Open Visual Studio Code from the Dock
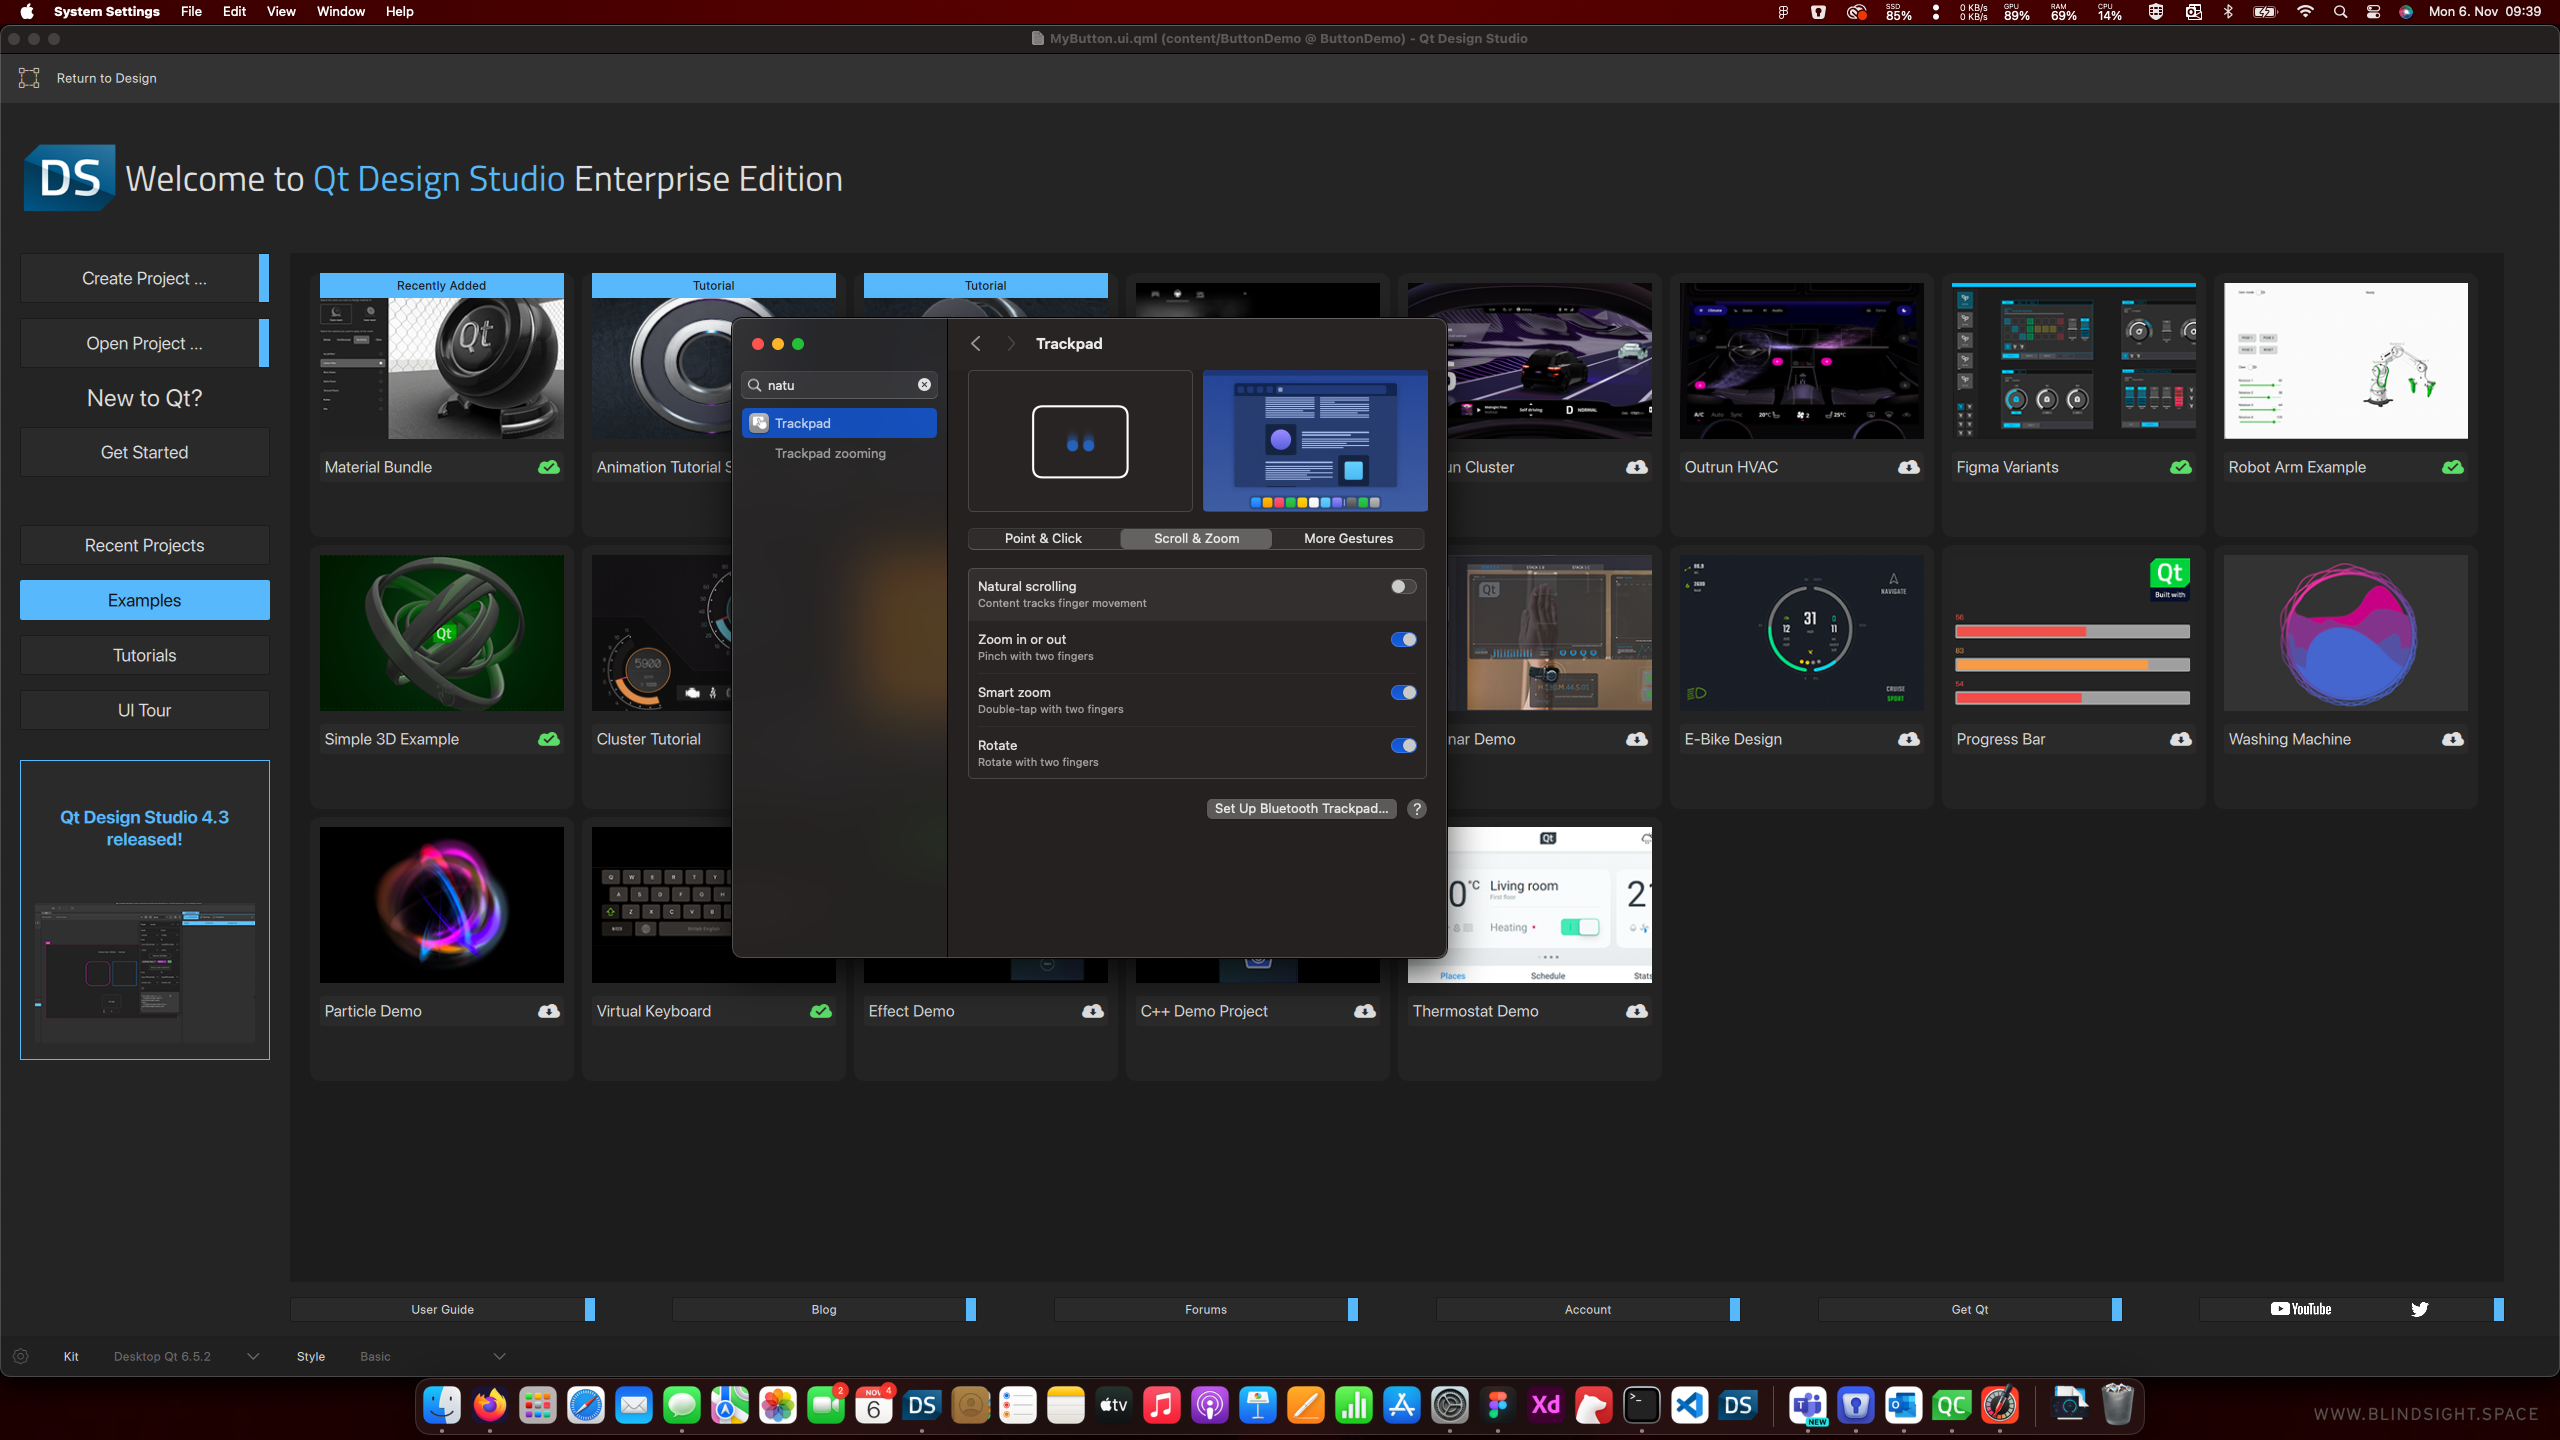The height and width of the screenshot is (1440, 2560). [x=1689, y=1405]
